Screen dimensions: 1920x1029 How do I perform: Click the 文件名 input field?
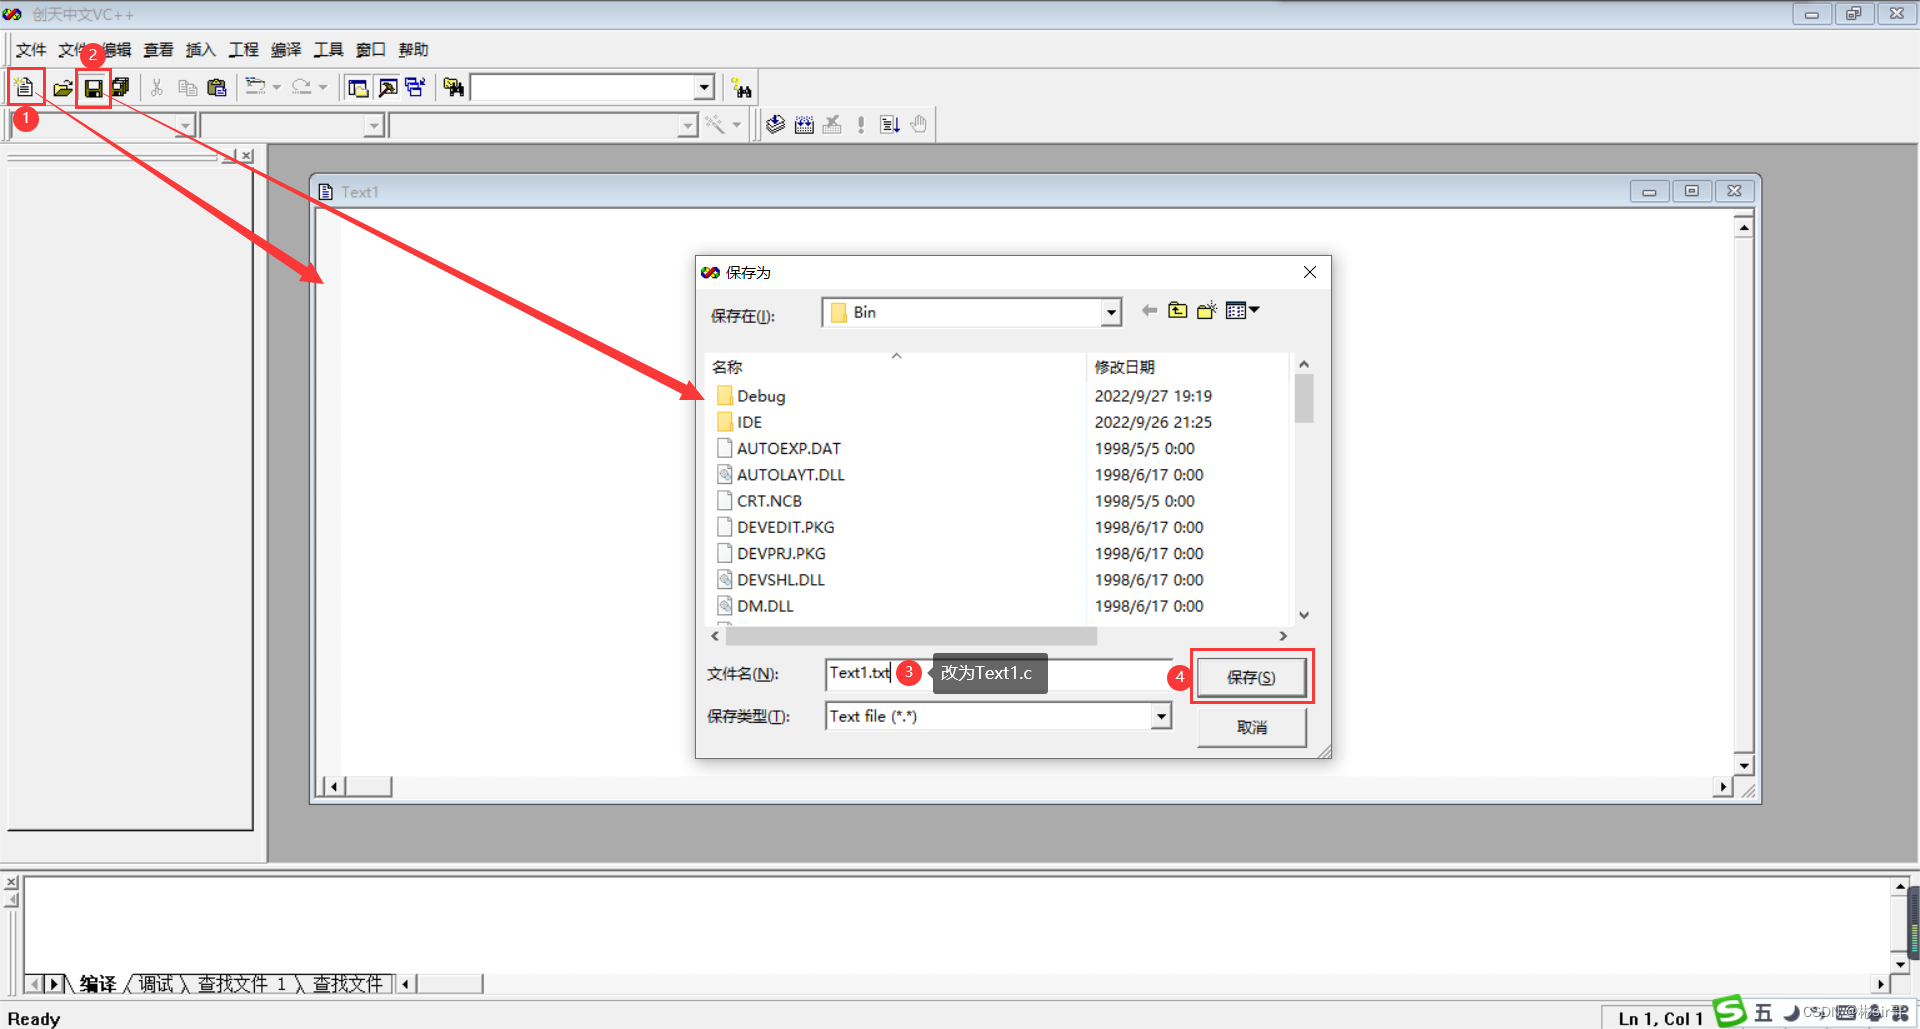[998, 674]
